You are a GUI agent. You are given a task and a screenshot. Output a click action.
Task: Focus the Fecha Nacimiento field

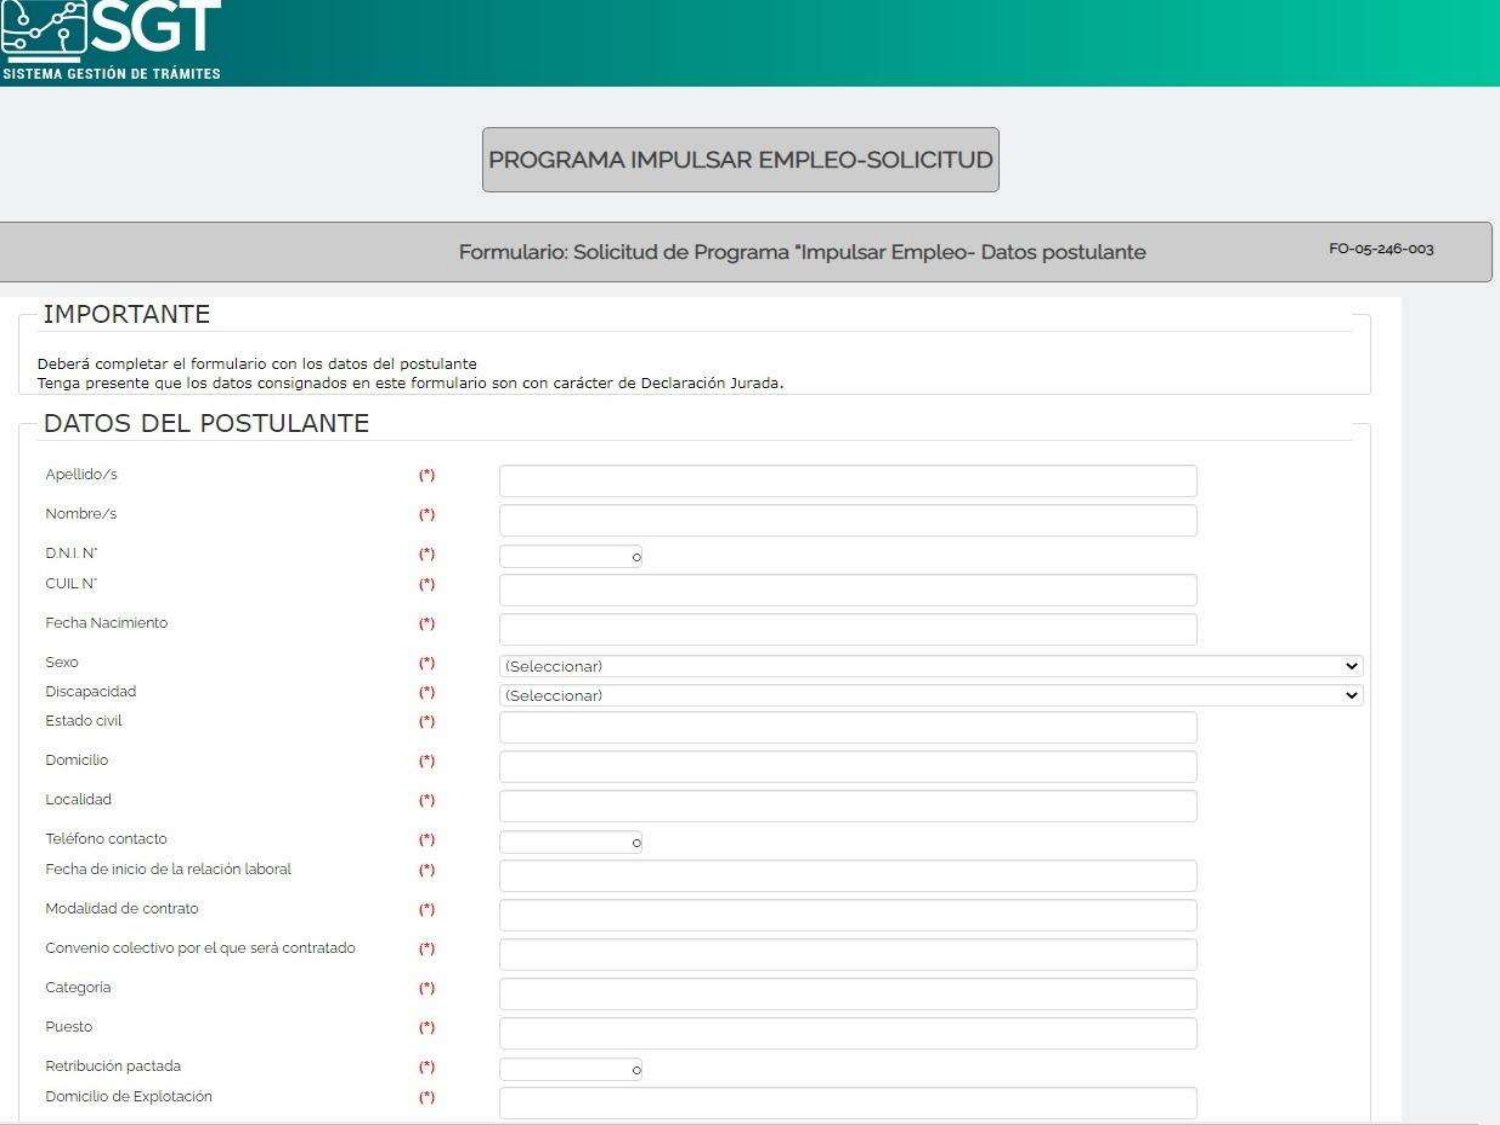[x=847, y=629]
